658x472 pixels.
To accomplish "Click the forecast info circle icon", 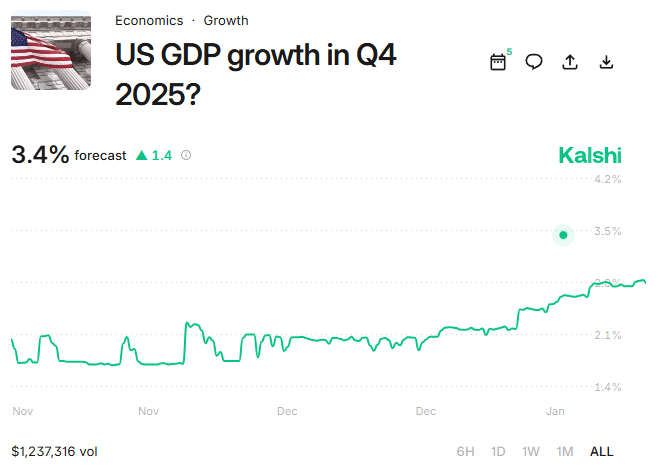I will [x=186, y=155].
